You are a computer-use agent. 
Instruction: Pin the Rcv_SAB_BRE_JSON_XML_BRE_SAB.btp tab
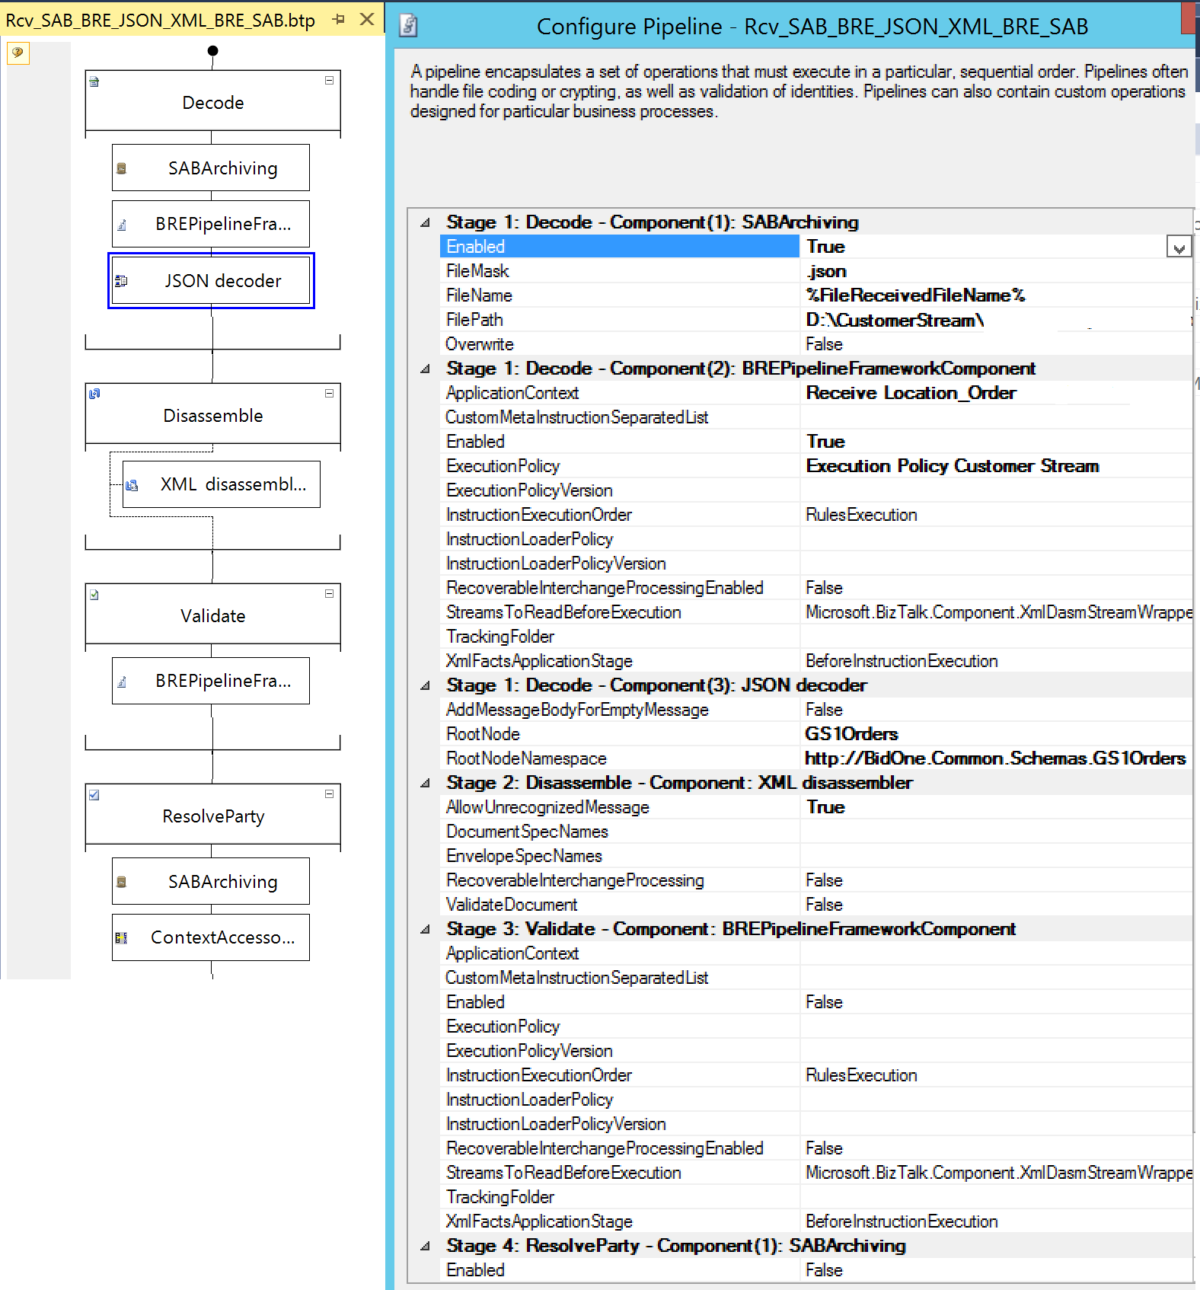[339, 20]
